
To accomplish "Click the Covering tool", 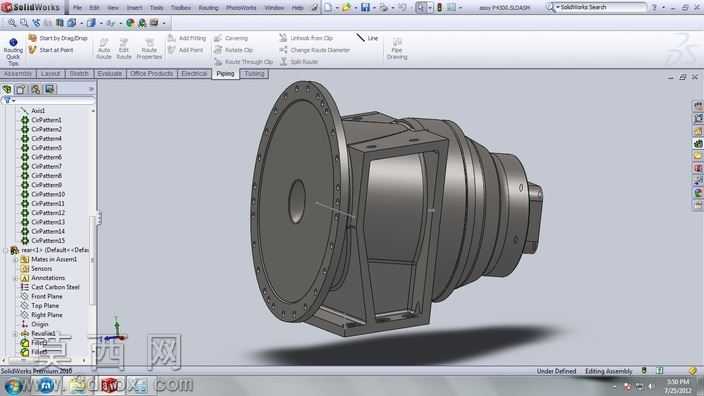I will 231,38.
